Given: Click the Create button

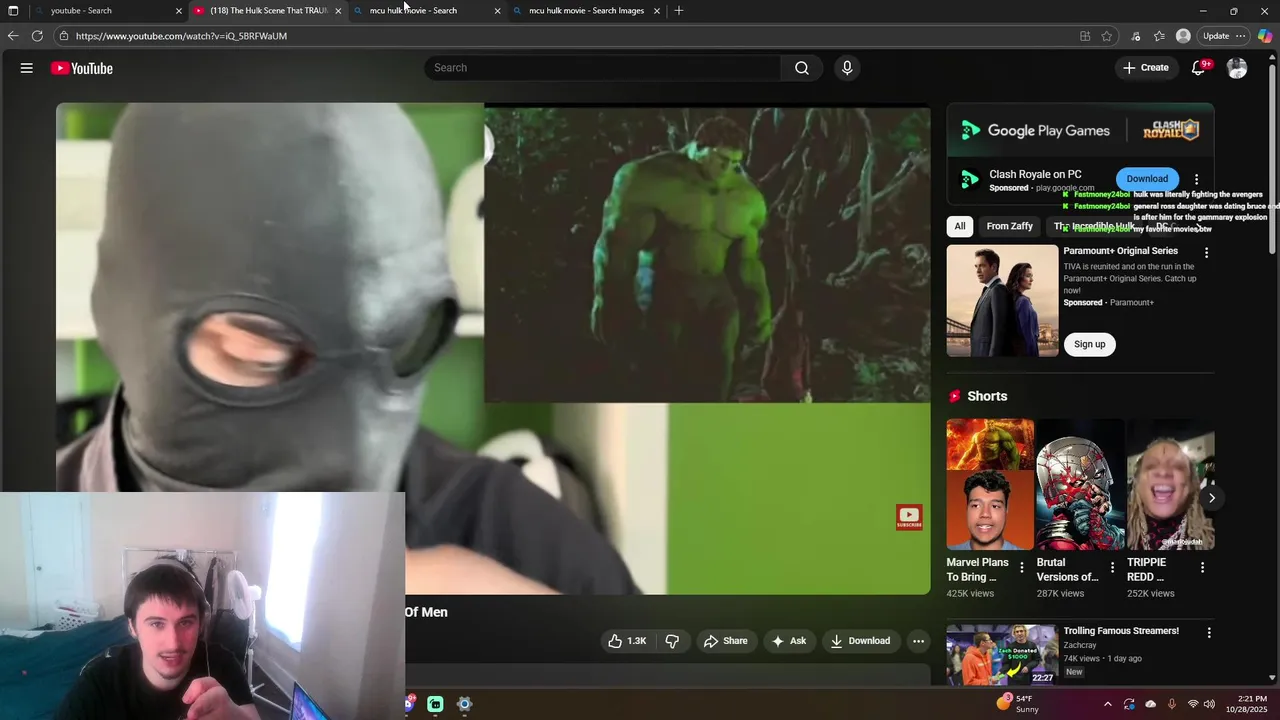Looking at the screenshot, I should pyautogui.click(x=1146, y=68).
